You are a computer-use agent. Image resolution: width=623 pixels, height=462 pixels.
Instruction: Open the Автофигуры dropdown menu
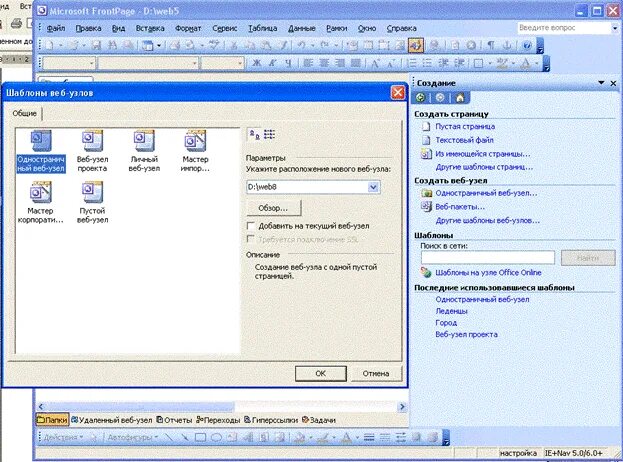133,437
